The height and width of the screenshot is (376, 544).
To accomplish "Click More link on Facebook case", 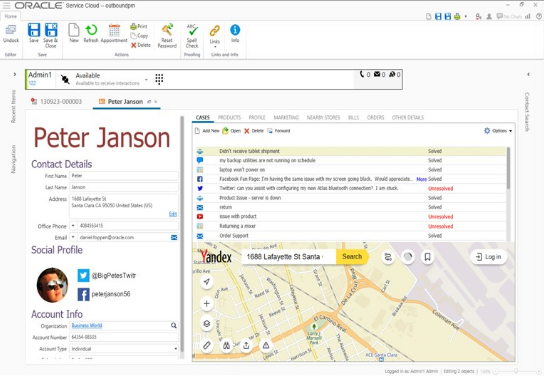I will 421,179.
